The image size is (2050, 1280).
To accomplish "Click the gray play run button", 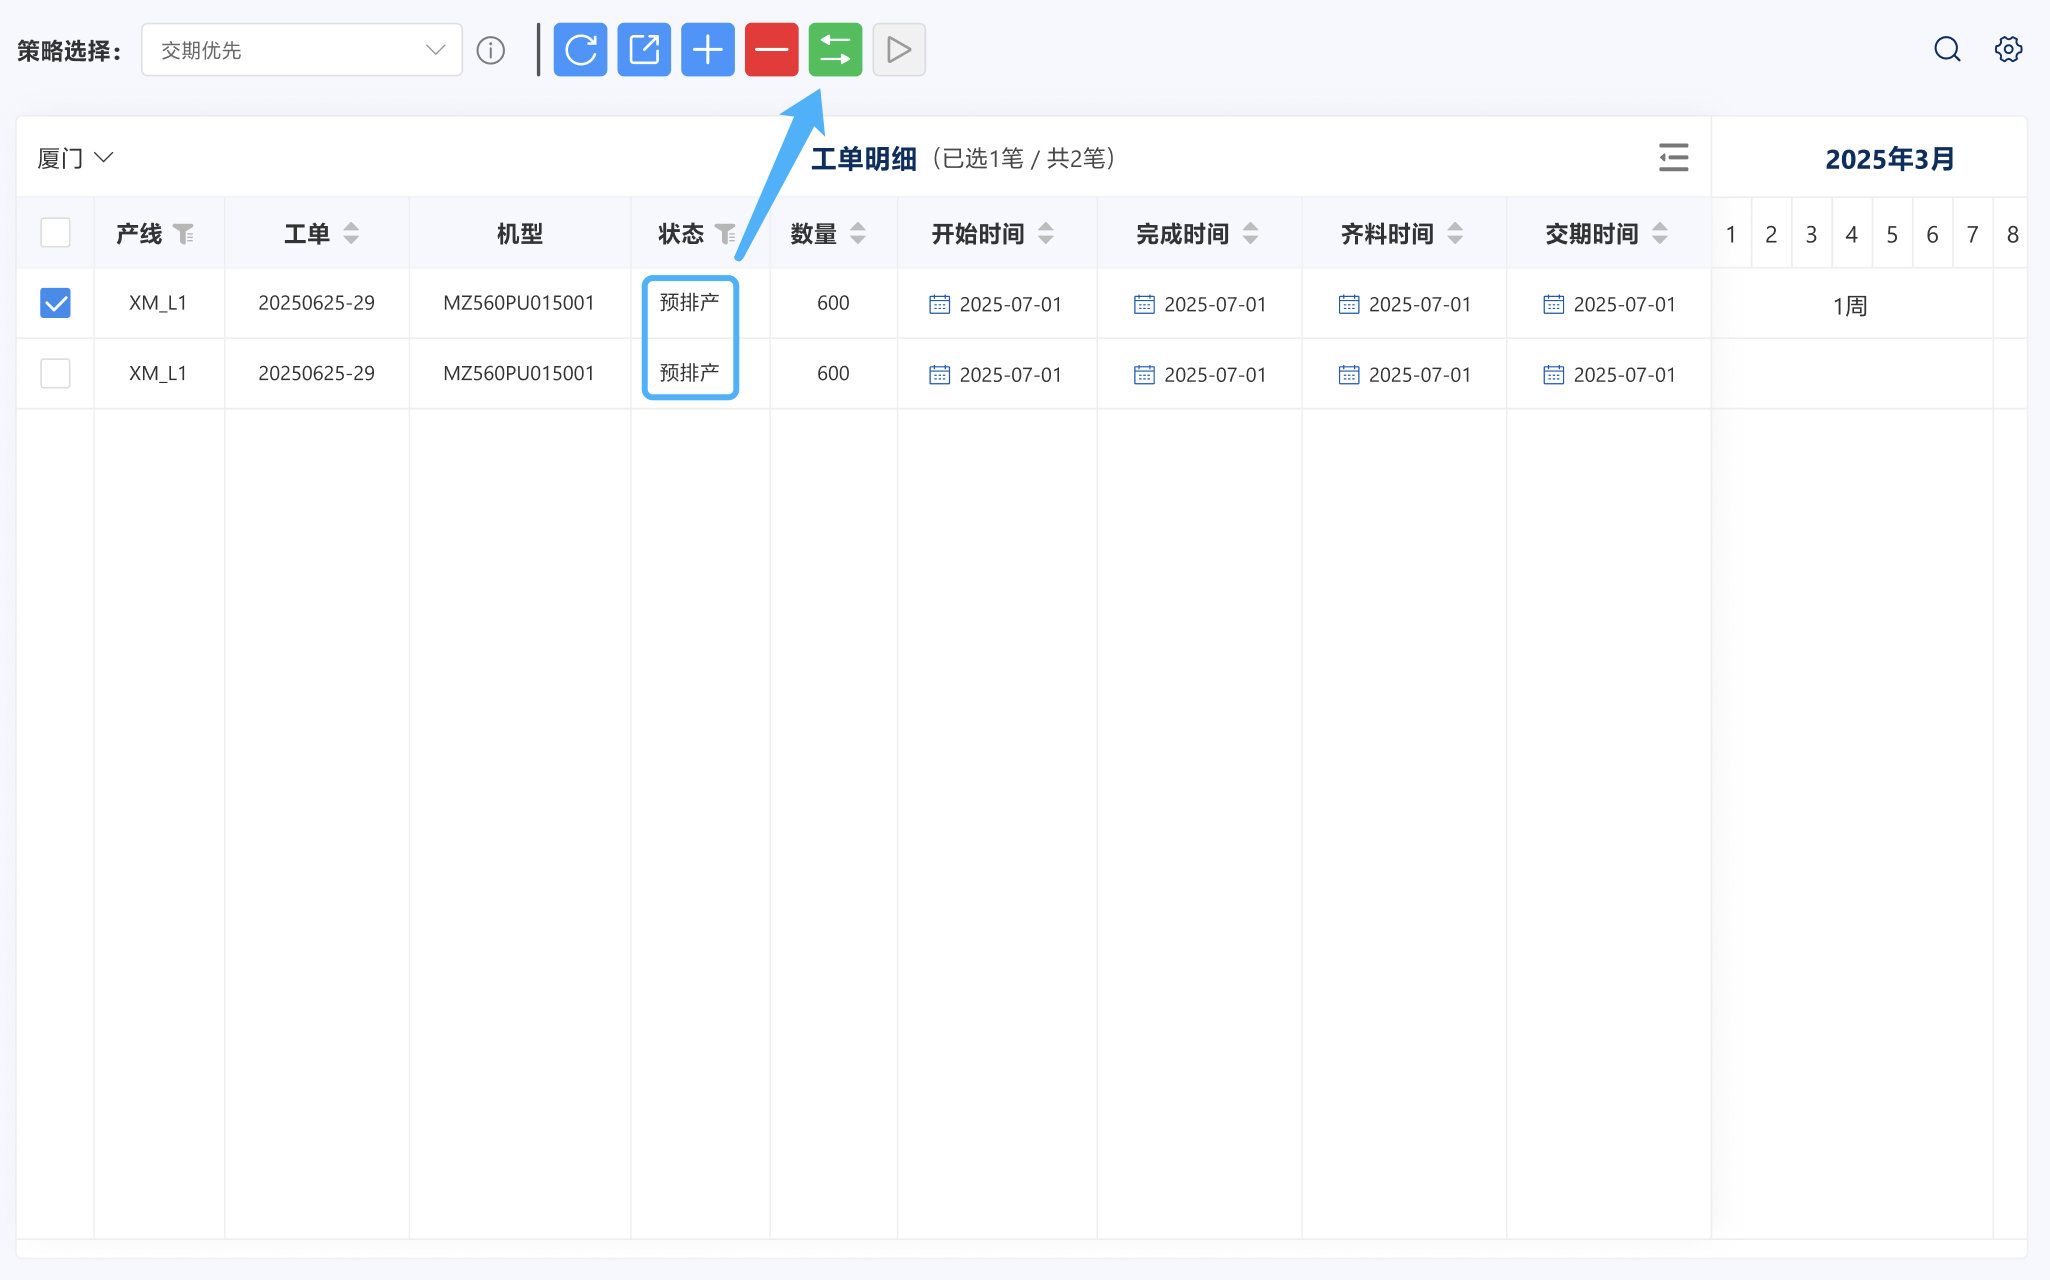I will click(x=899, y=50).
